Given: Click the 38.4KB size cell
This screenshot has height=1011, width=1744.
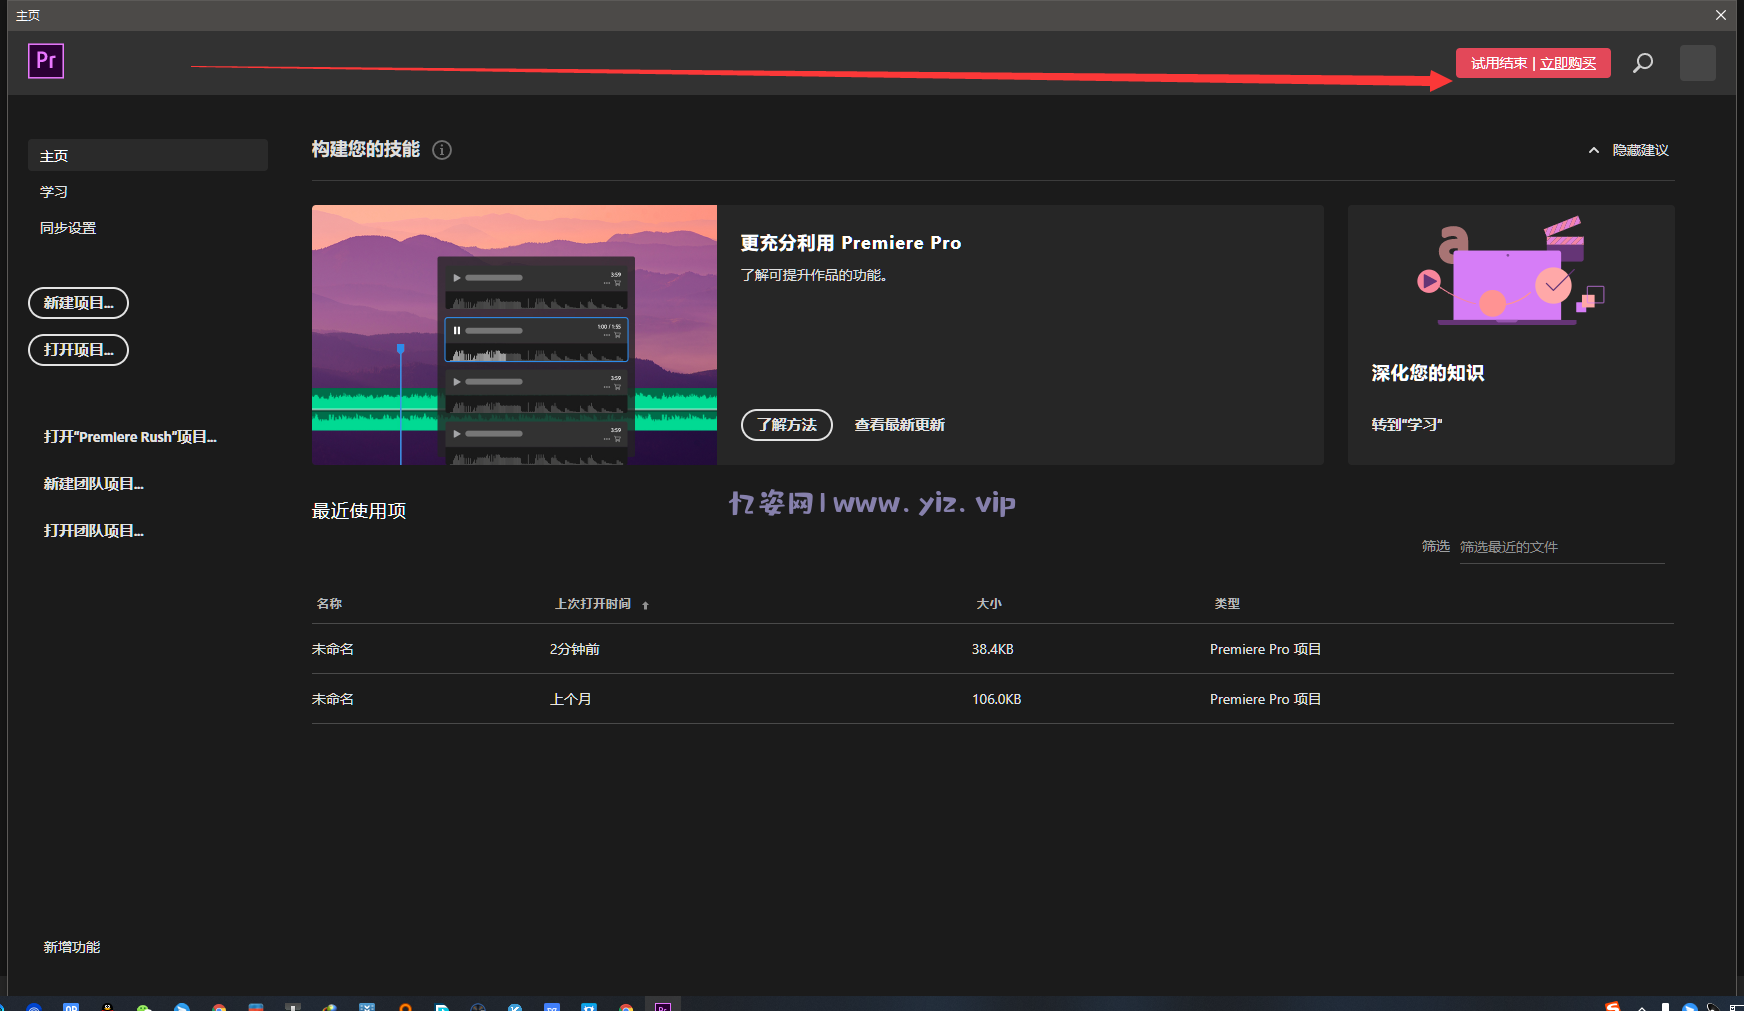Looking at the screenshot, I should (993, 649).
